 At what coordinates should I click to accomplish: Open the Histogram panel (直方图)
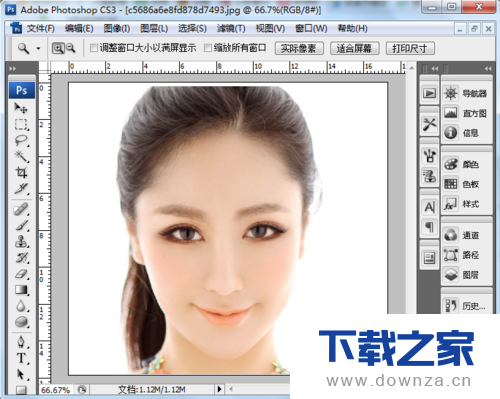click(466, 113)
